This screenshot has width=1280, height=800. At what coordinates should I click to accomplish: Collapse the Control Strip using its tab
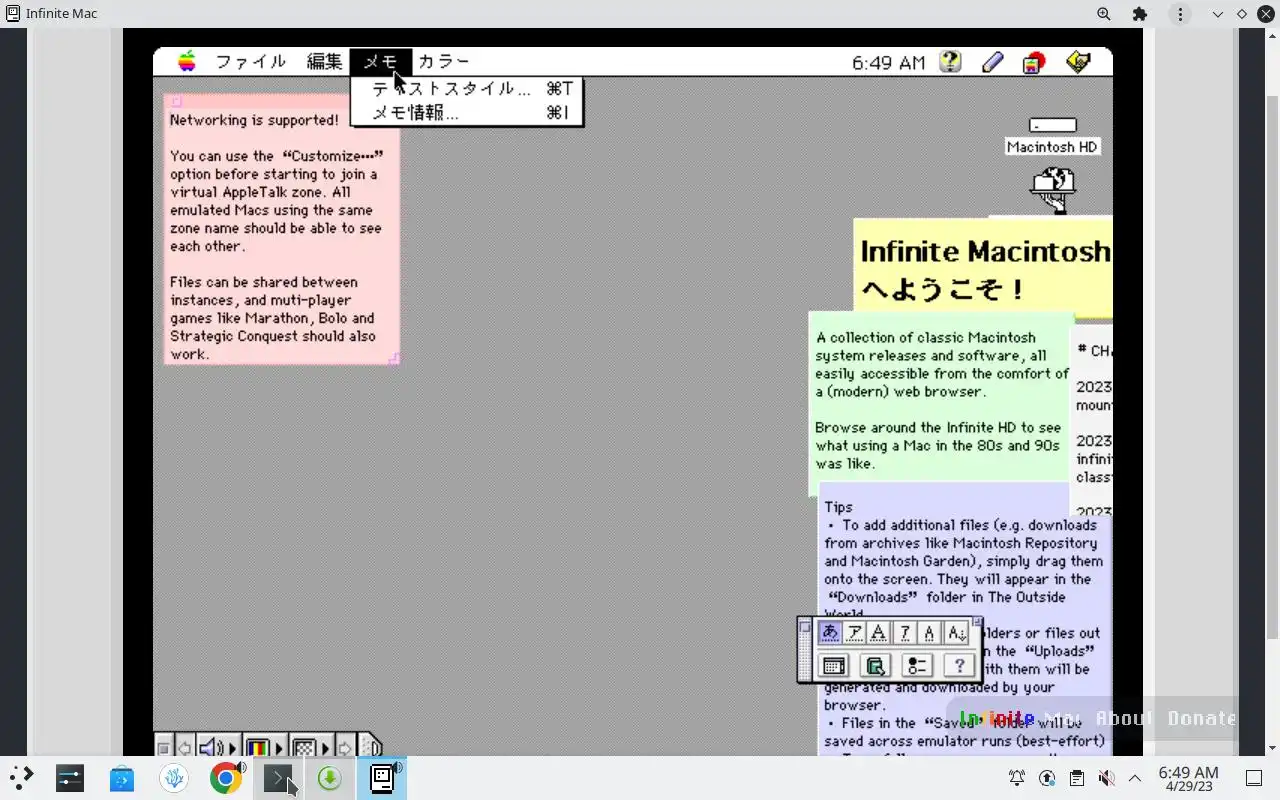[x=371, y=747]
